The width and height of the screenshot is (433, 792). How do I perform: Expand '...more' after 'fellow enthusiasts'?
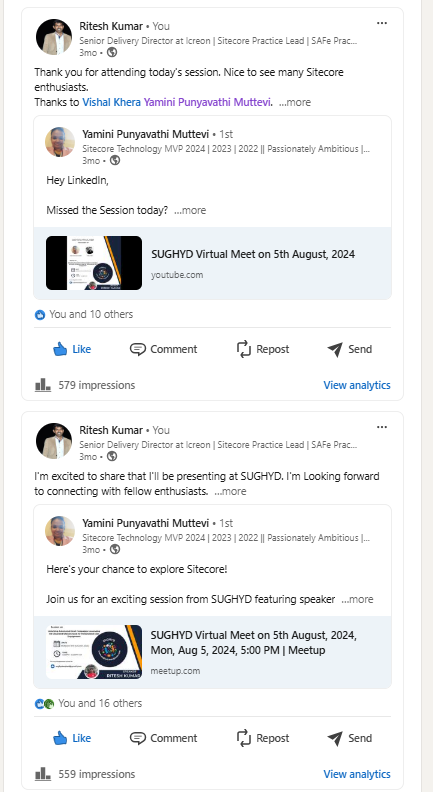click(230, 491)
